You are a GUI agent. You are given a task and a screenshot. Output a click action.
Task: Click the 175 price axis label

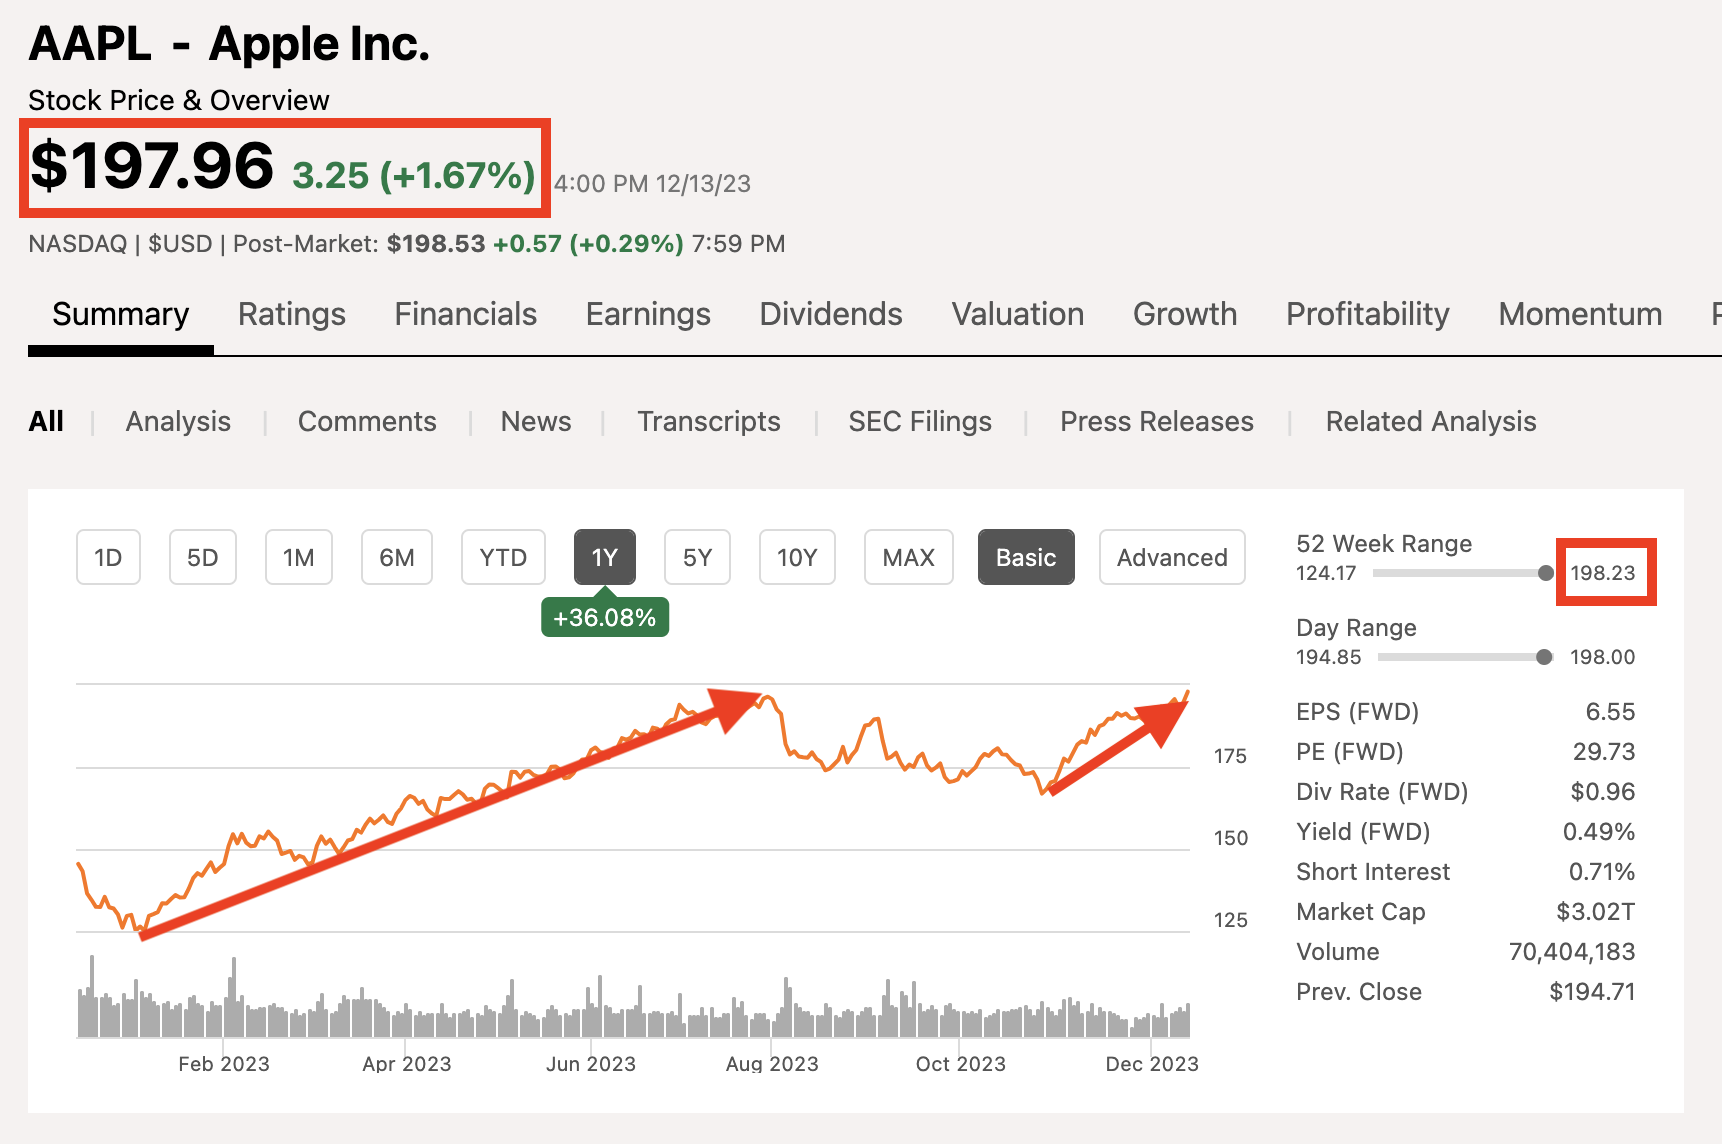tap(1230, 756)
